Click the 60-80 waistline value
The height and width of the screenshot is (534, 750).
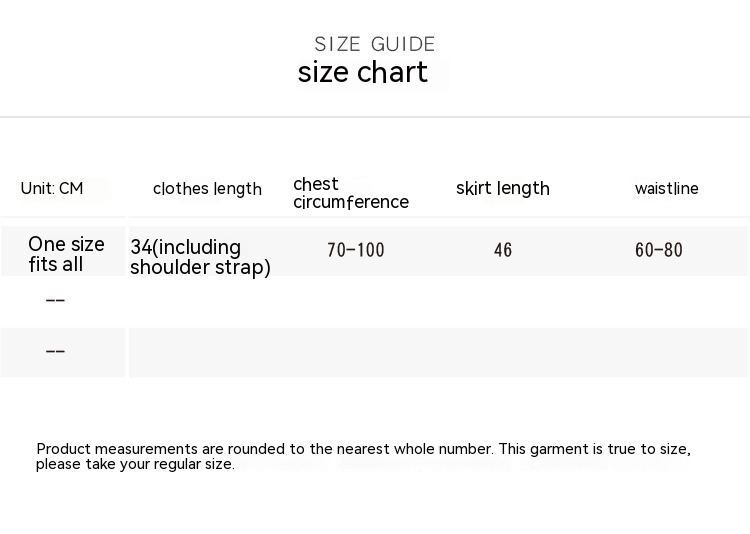click(x=659, y=250)
